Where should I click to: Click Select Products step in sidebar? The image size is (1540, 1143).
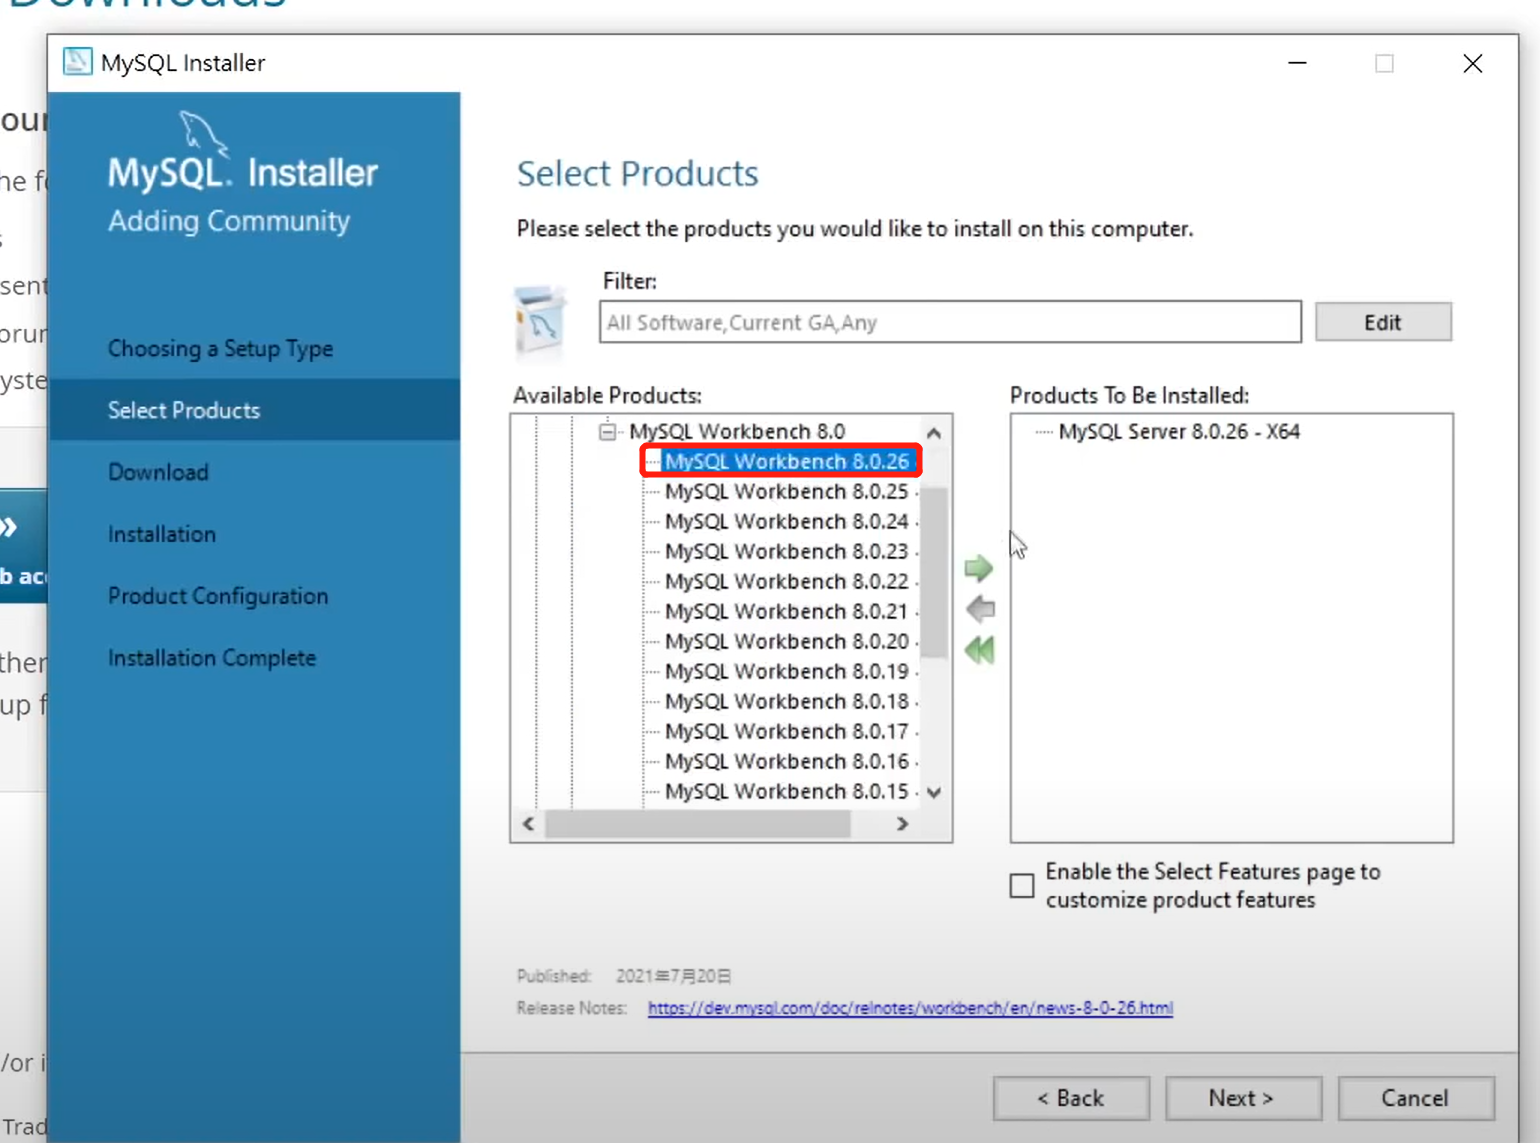click(184, 410)
